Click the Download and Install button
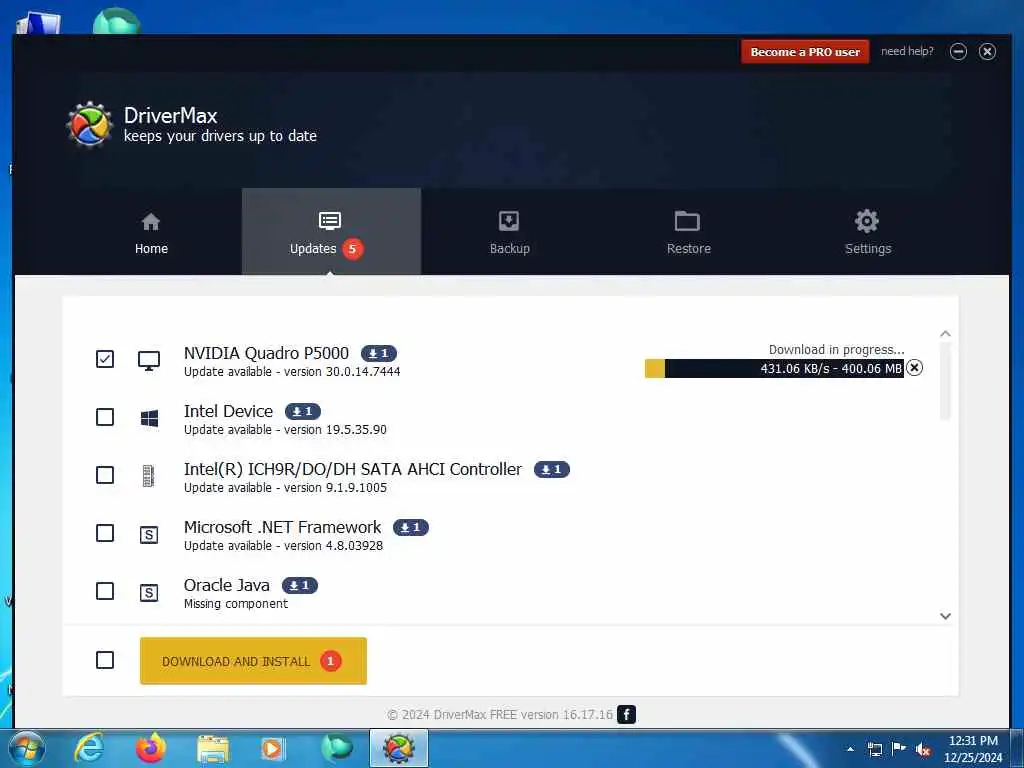 (253, 661)
